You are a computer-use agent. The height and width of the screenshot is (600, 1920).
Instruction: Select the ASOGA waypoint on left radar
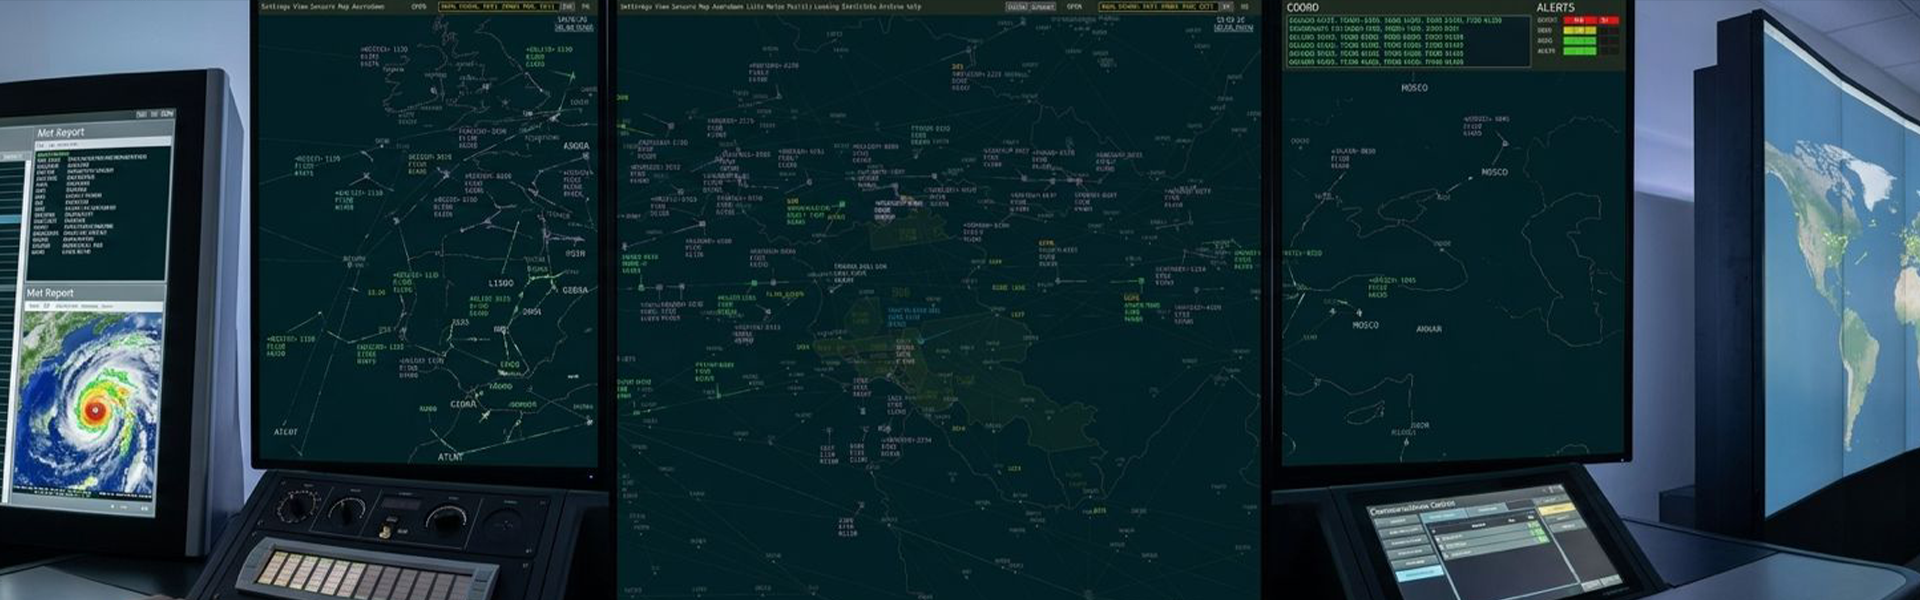pyautogui.click(x=576, y=146)
